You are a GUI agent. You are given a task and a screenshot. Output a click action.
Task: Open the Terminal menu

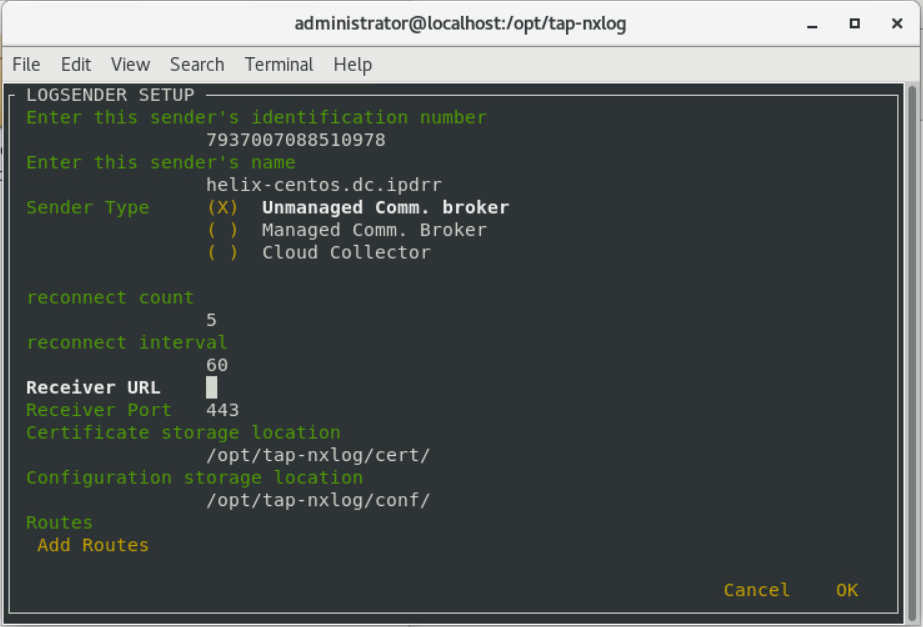pyautogui.click(x=279, y=64)
